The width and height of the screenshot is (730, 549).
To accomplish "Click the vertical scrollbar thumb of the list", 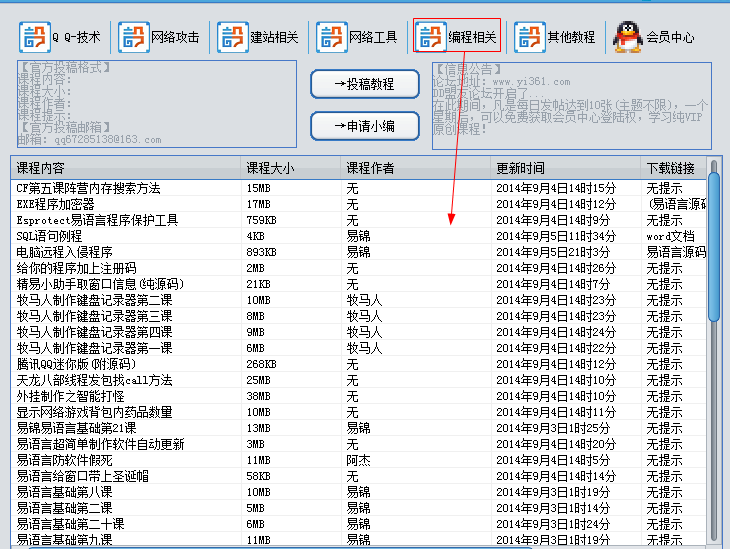I will (713, 247).
